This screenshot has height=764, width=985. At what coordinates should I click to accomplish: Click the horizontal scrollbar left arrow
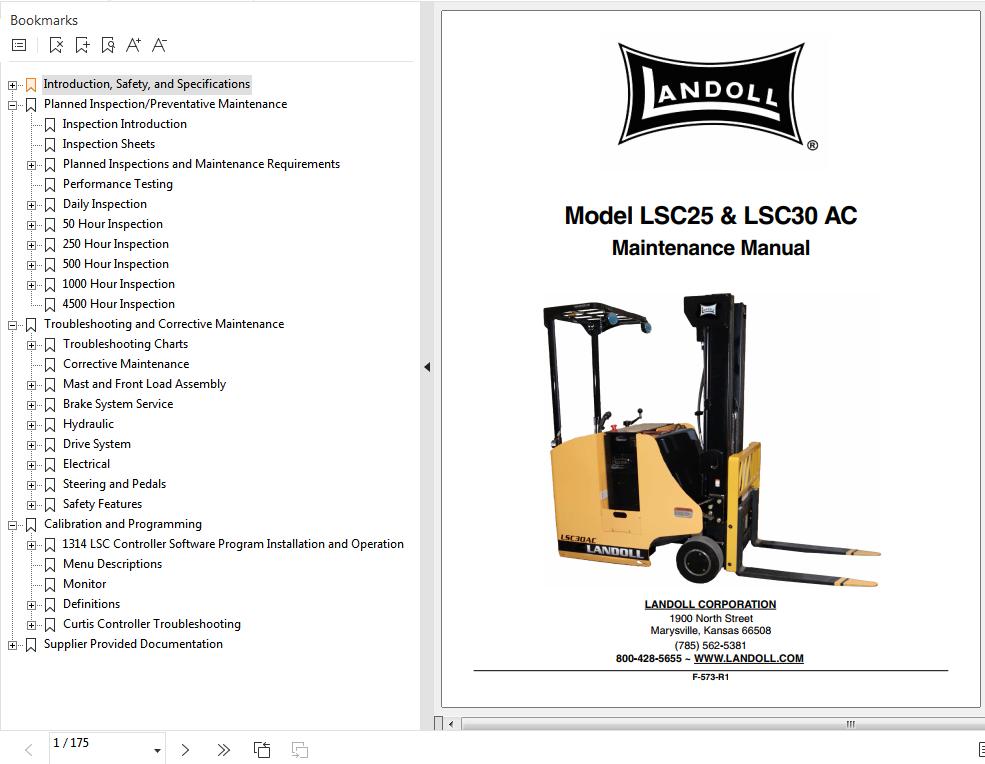(x=450, y=724)
